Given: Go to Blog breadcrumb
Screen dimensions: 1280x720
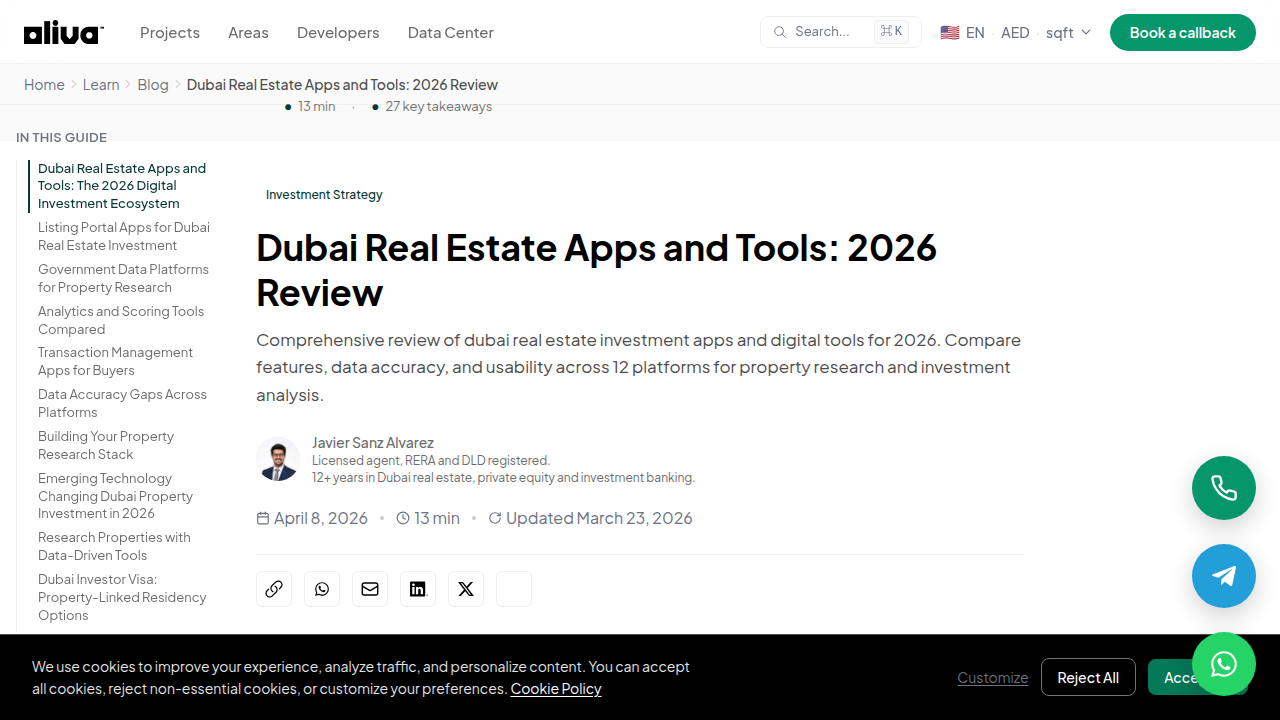Looking at the screenshot, I should point(153,85).
